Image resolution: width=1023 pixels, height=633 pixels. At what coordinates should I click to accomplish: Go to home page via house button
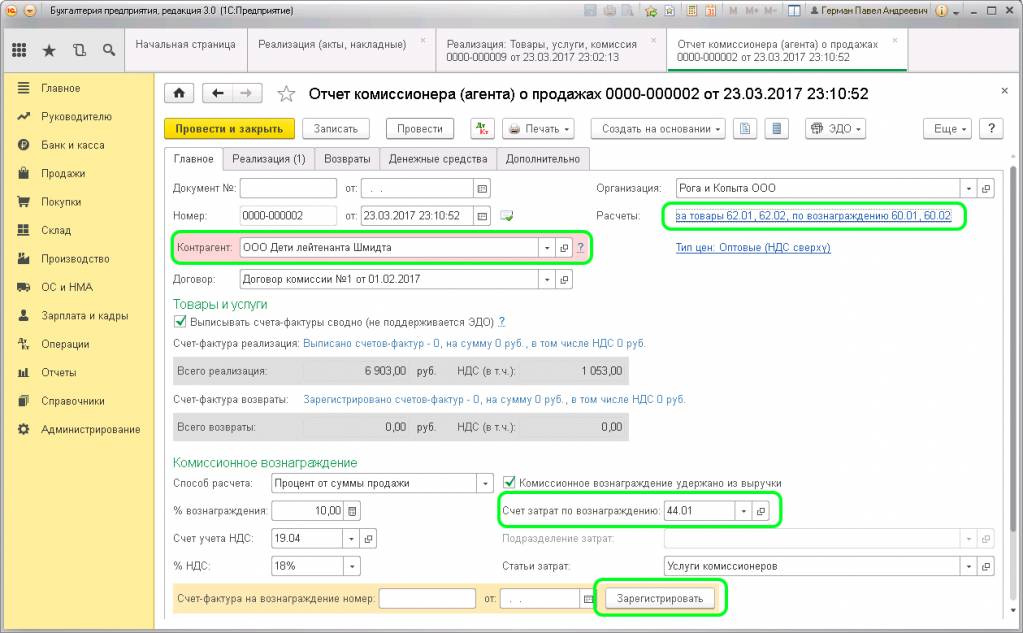(x=179, y=93)
